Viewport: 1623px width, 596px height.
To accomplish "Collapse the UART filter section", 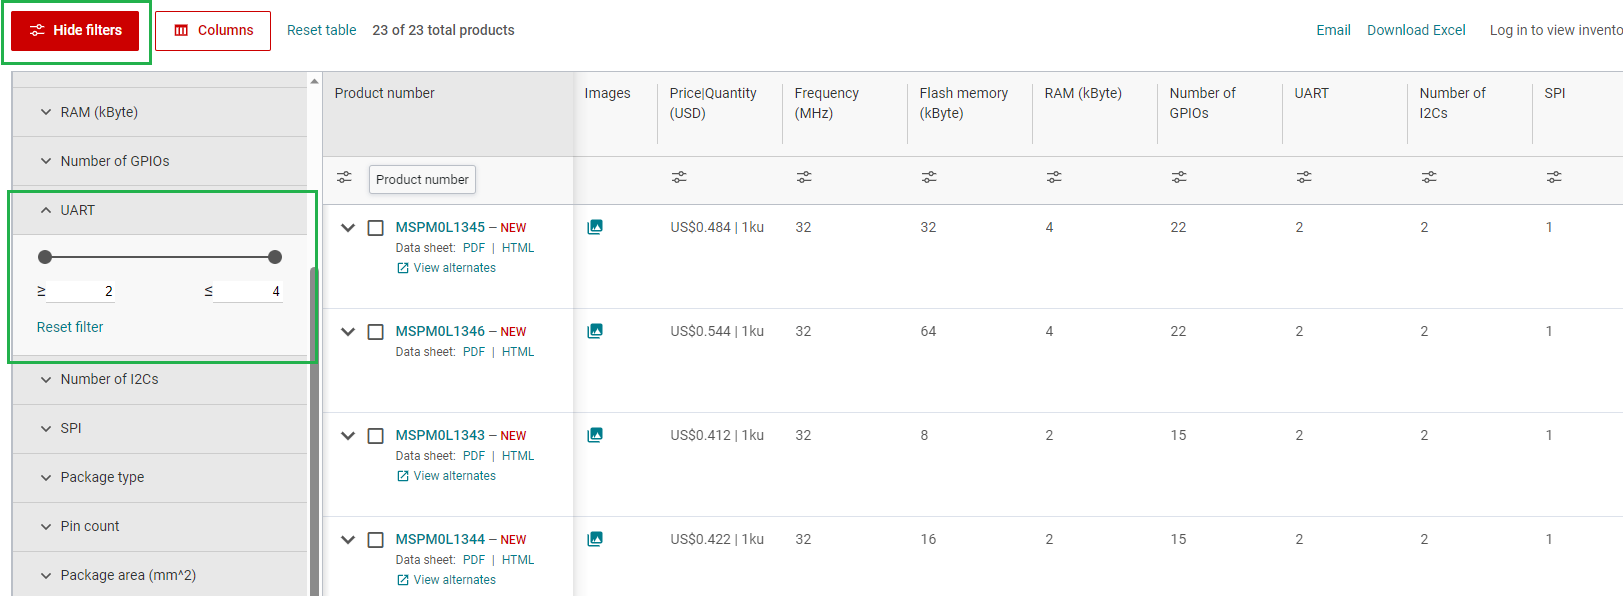I will [77, 210].
